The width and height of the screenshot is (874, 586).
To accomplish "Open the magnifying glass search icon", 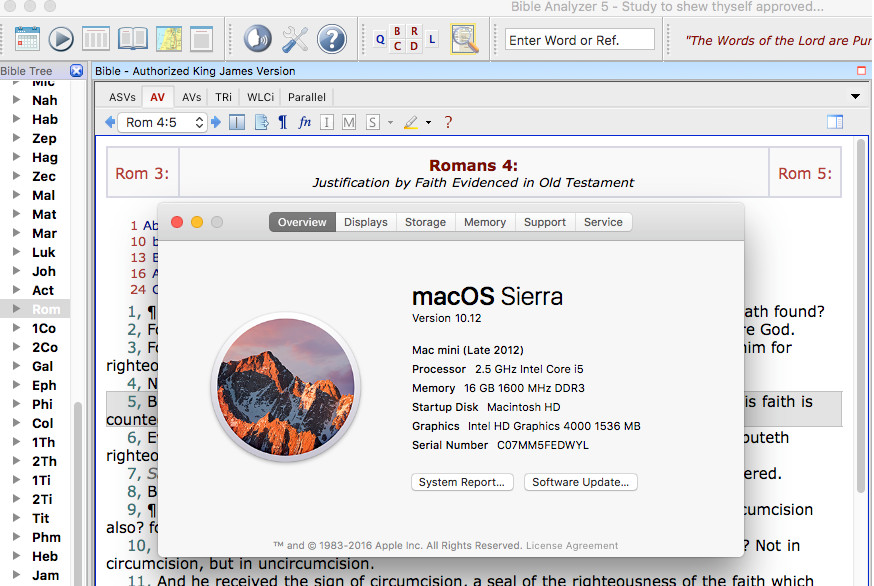I will (464, 39).
